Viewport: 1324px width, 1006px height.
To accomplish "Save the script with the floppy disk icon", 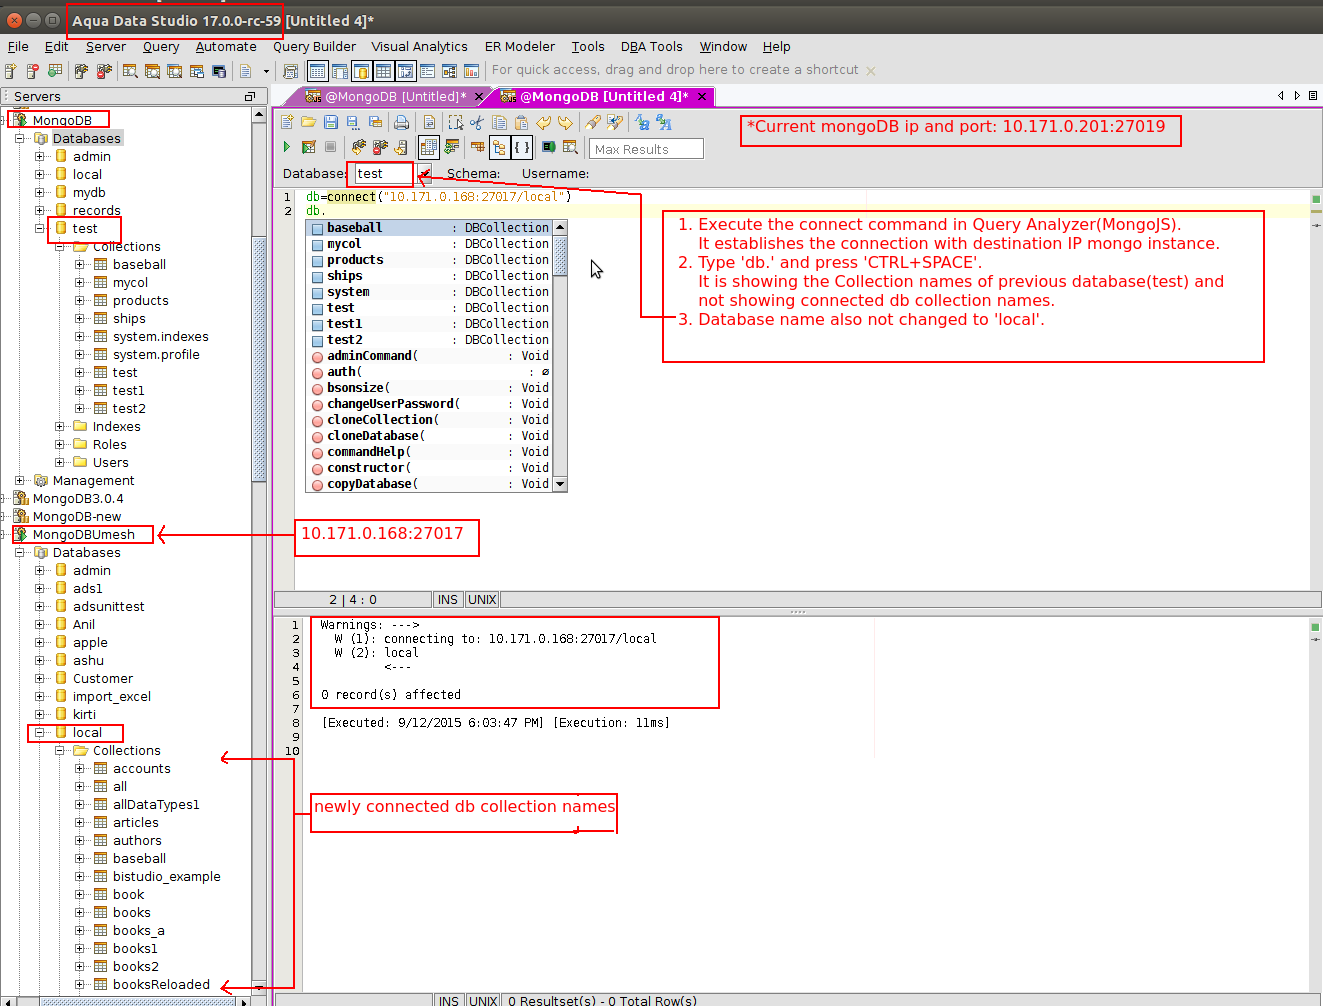I will (x=331, y=122).
